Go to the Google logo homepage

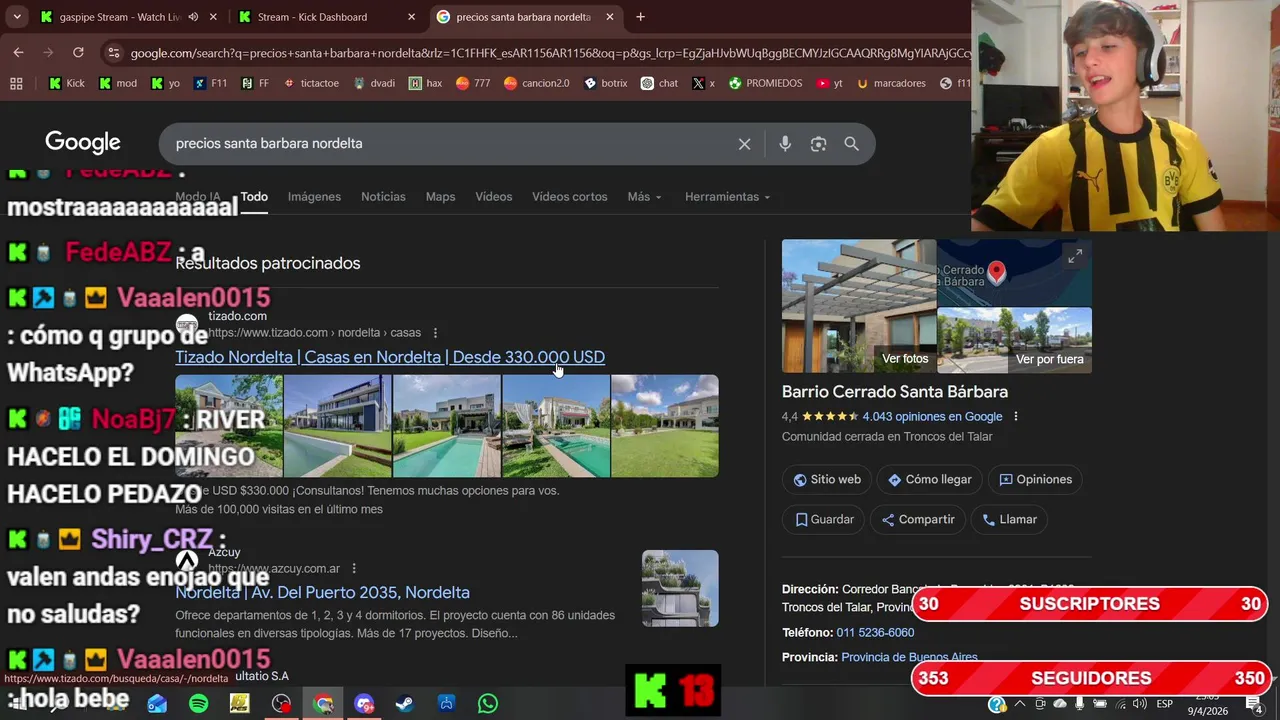83,143
